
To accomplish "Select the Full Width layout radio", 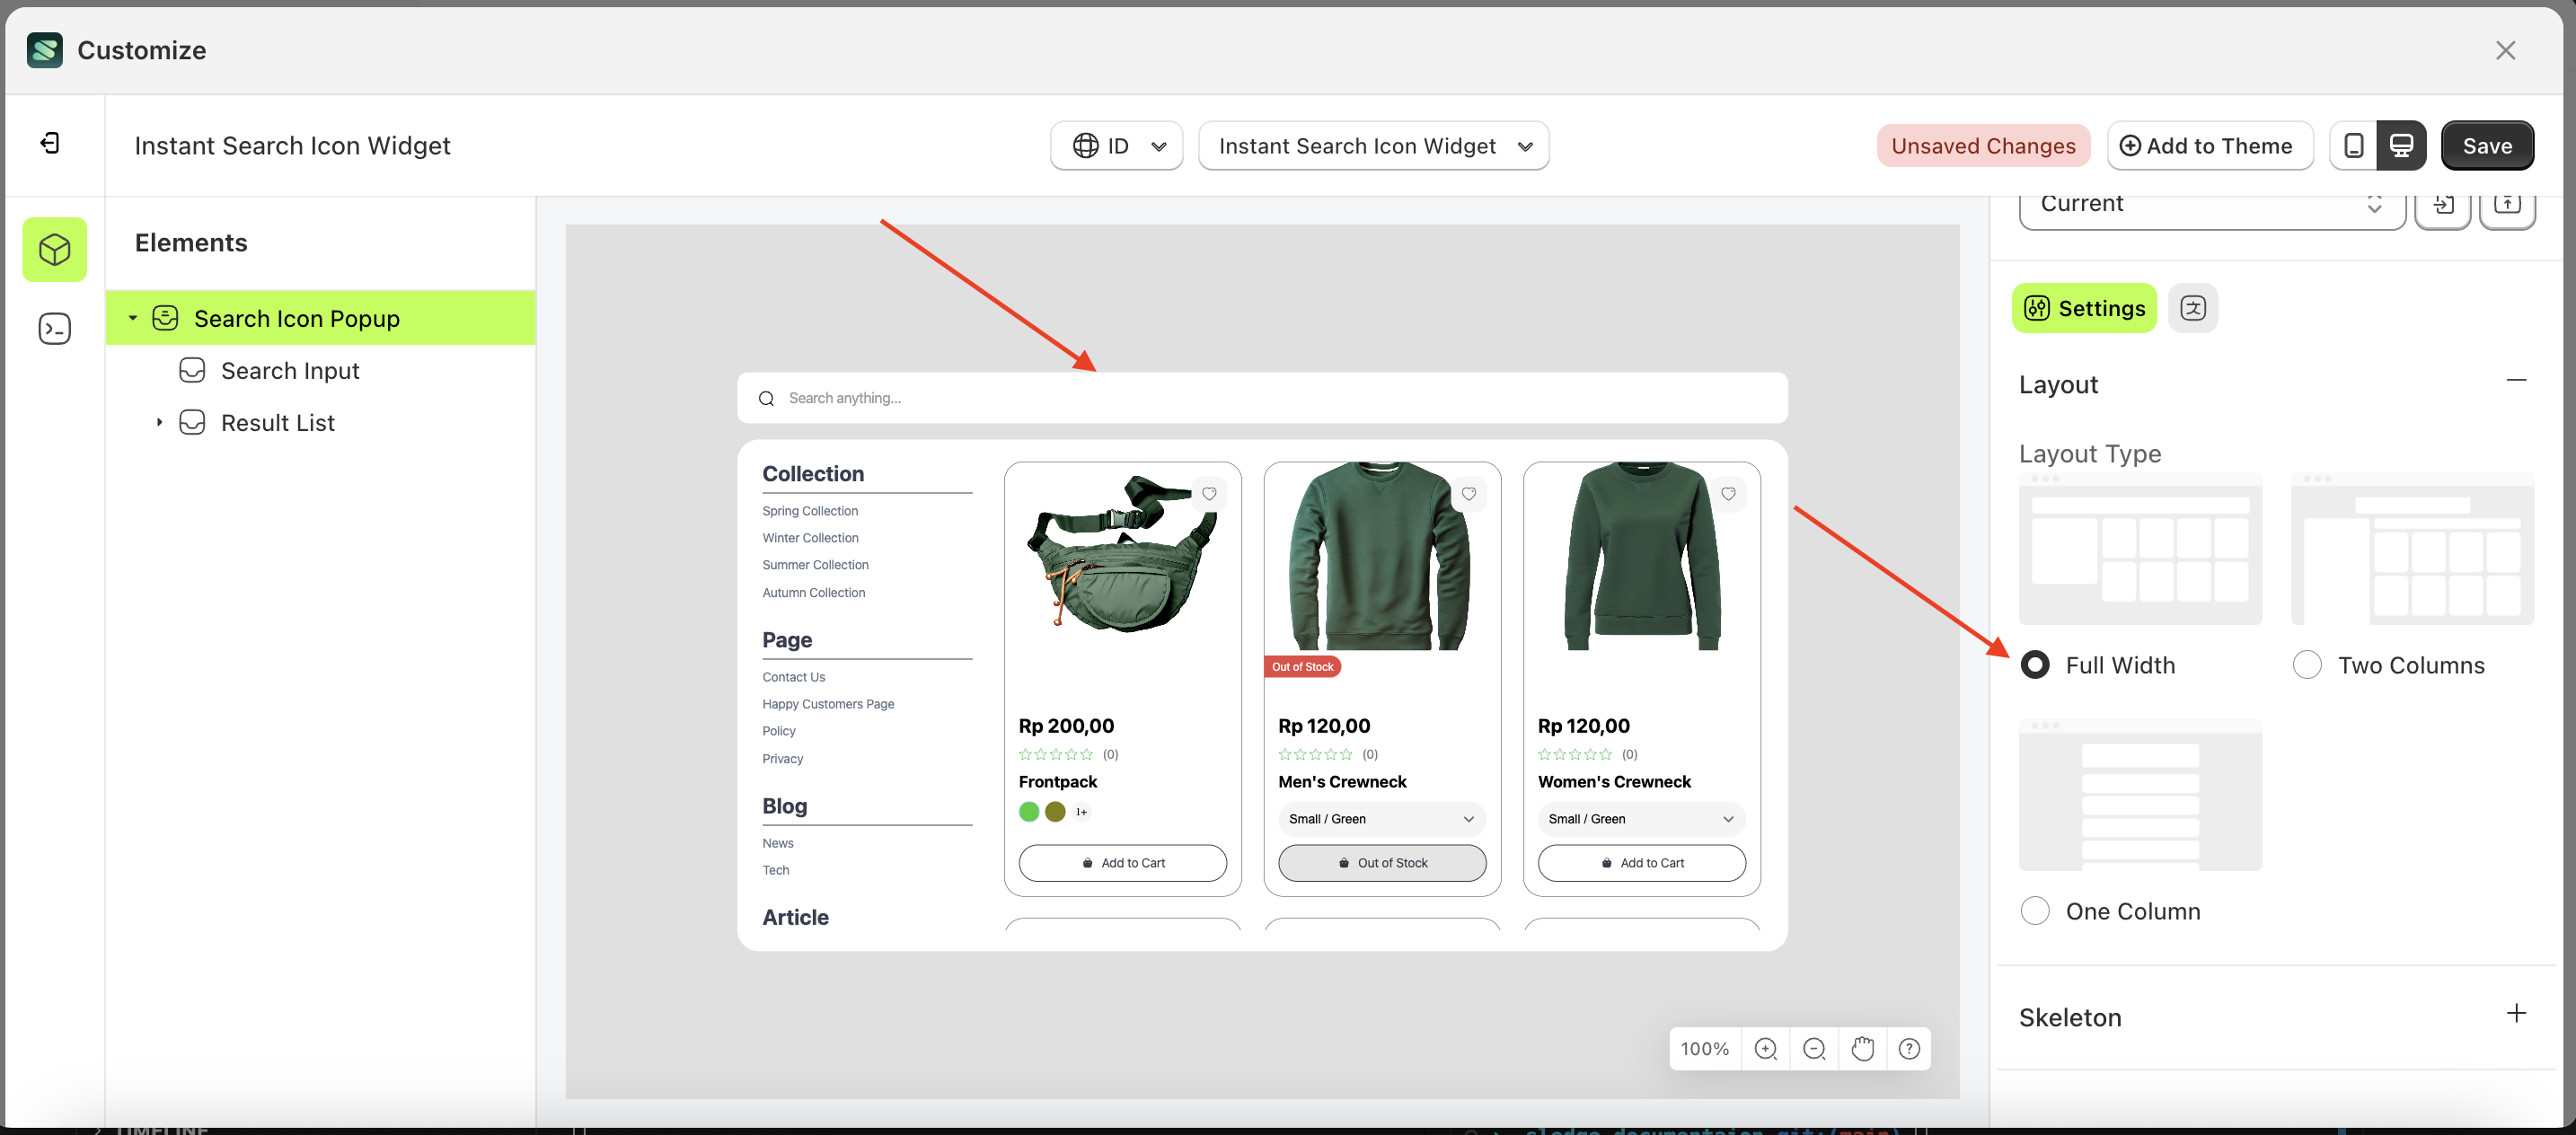I will tap(2034, 665).
